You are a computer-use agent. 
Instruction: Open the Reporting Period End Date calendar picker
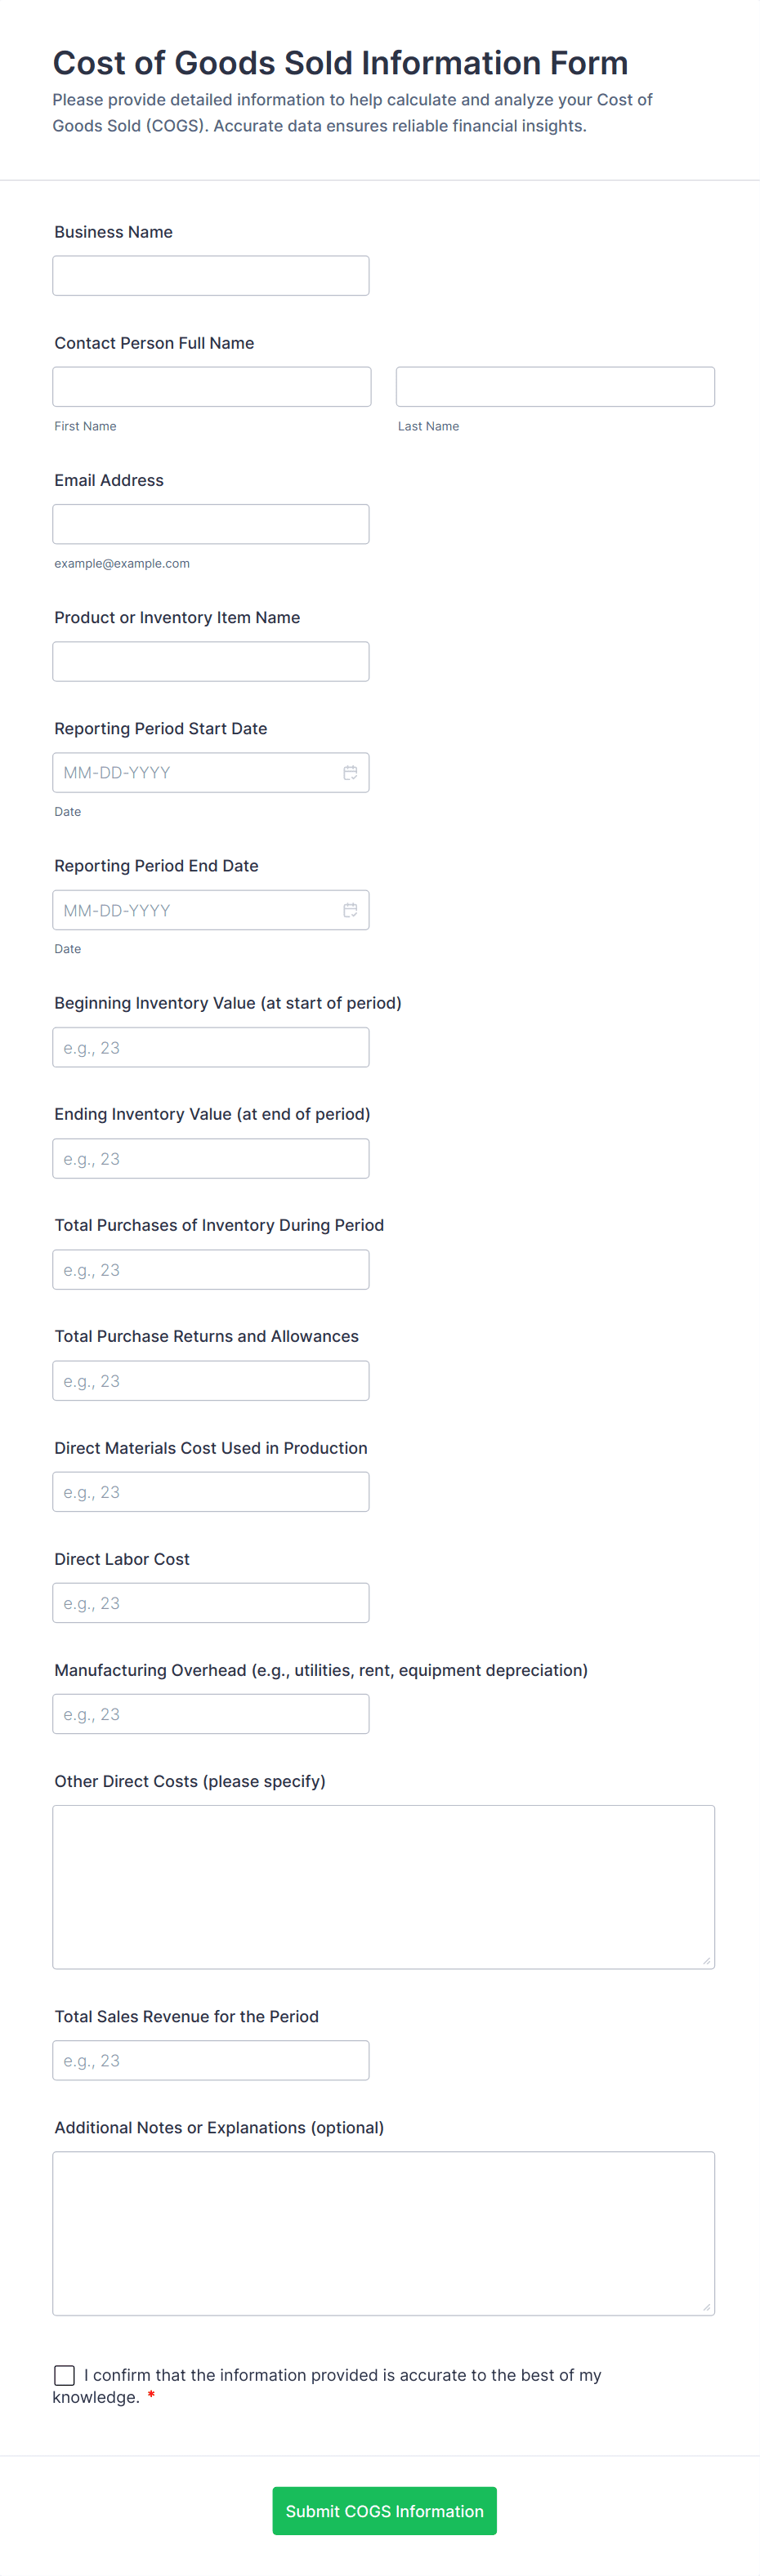pyautogui.click(x=350, y=910)
